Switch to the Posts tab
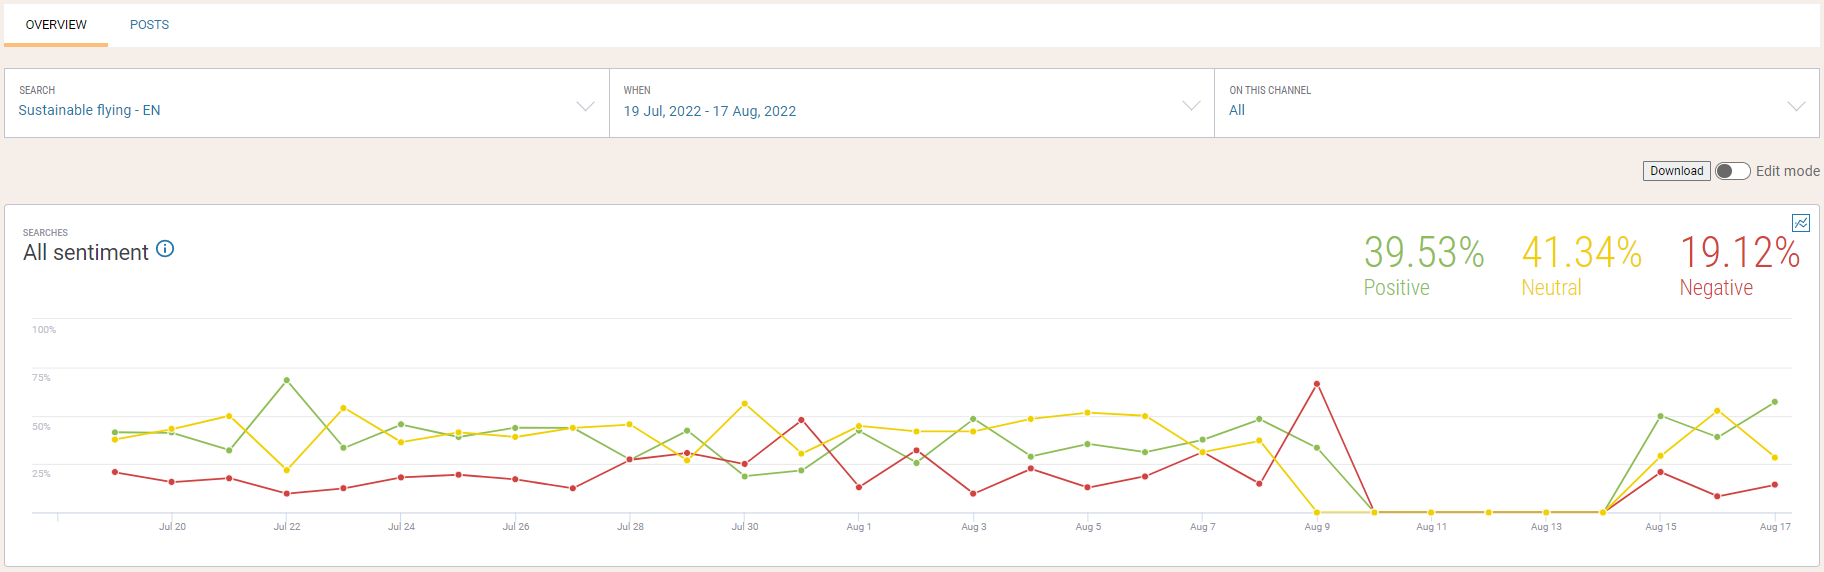Image resolution: width=1824 pixels, height=572 pixels. [x=149, y=25]
